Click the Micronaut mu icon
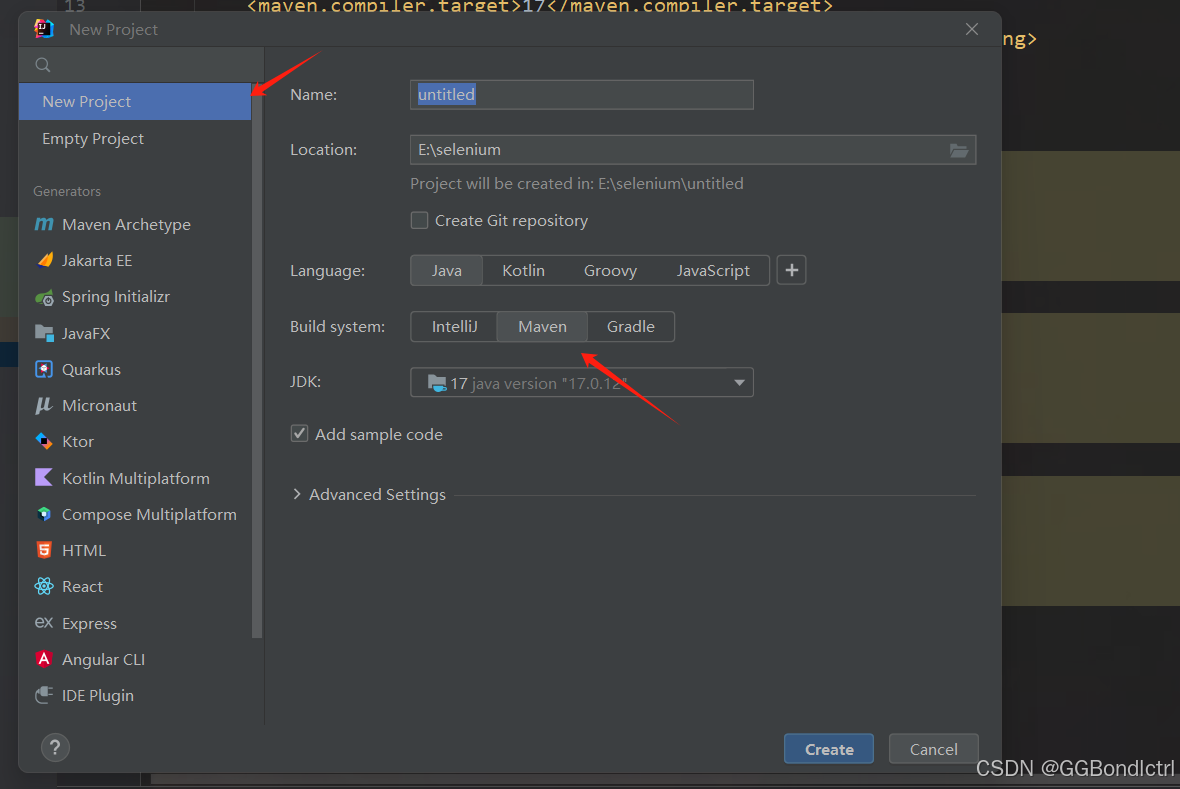The width and height of the screenshot is (1180, 789). [44, 405]
